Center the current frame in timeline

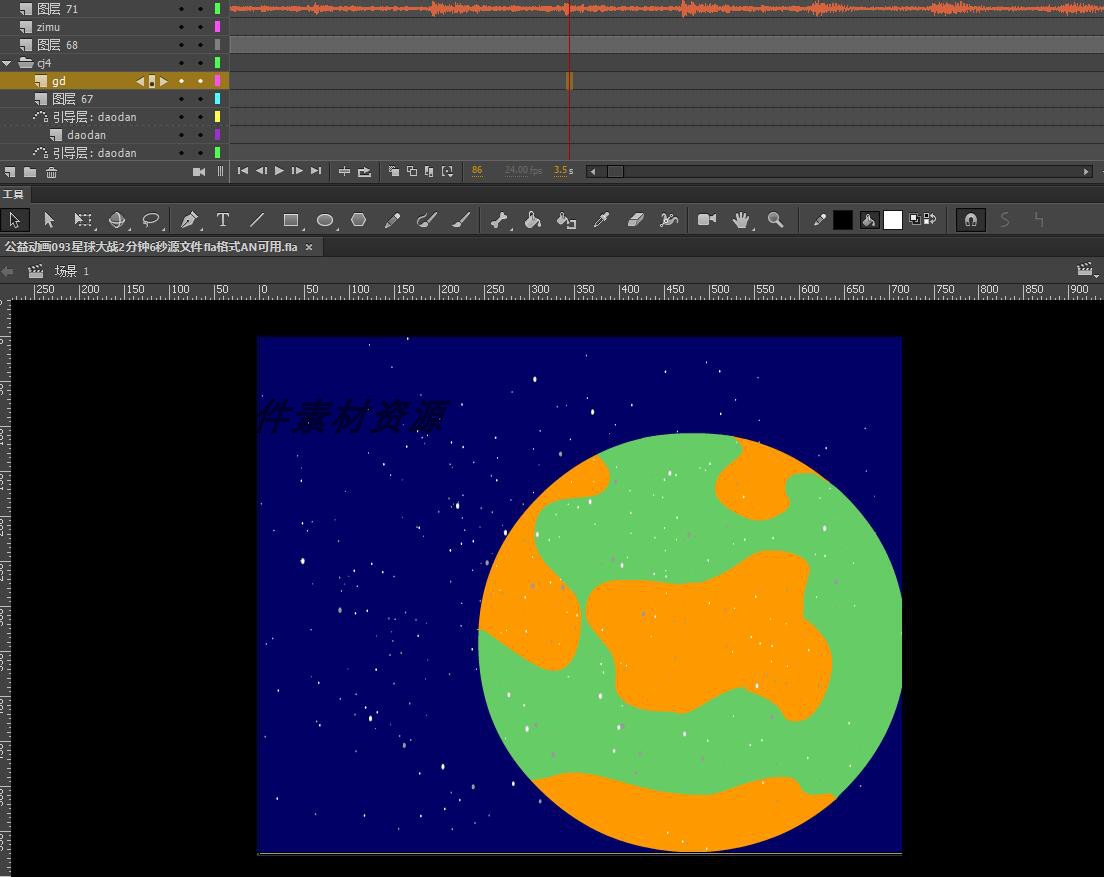click(344, 171)
